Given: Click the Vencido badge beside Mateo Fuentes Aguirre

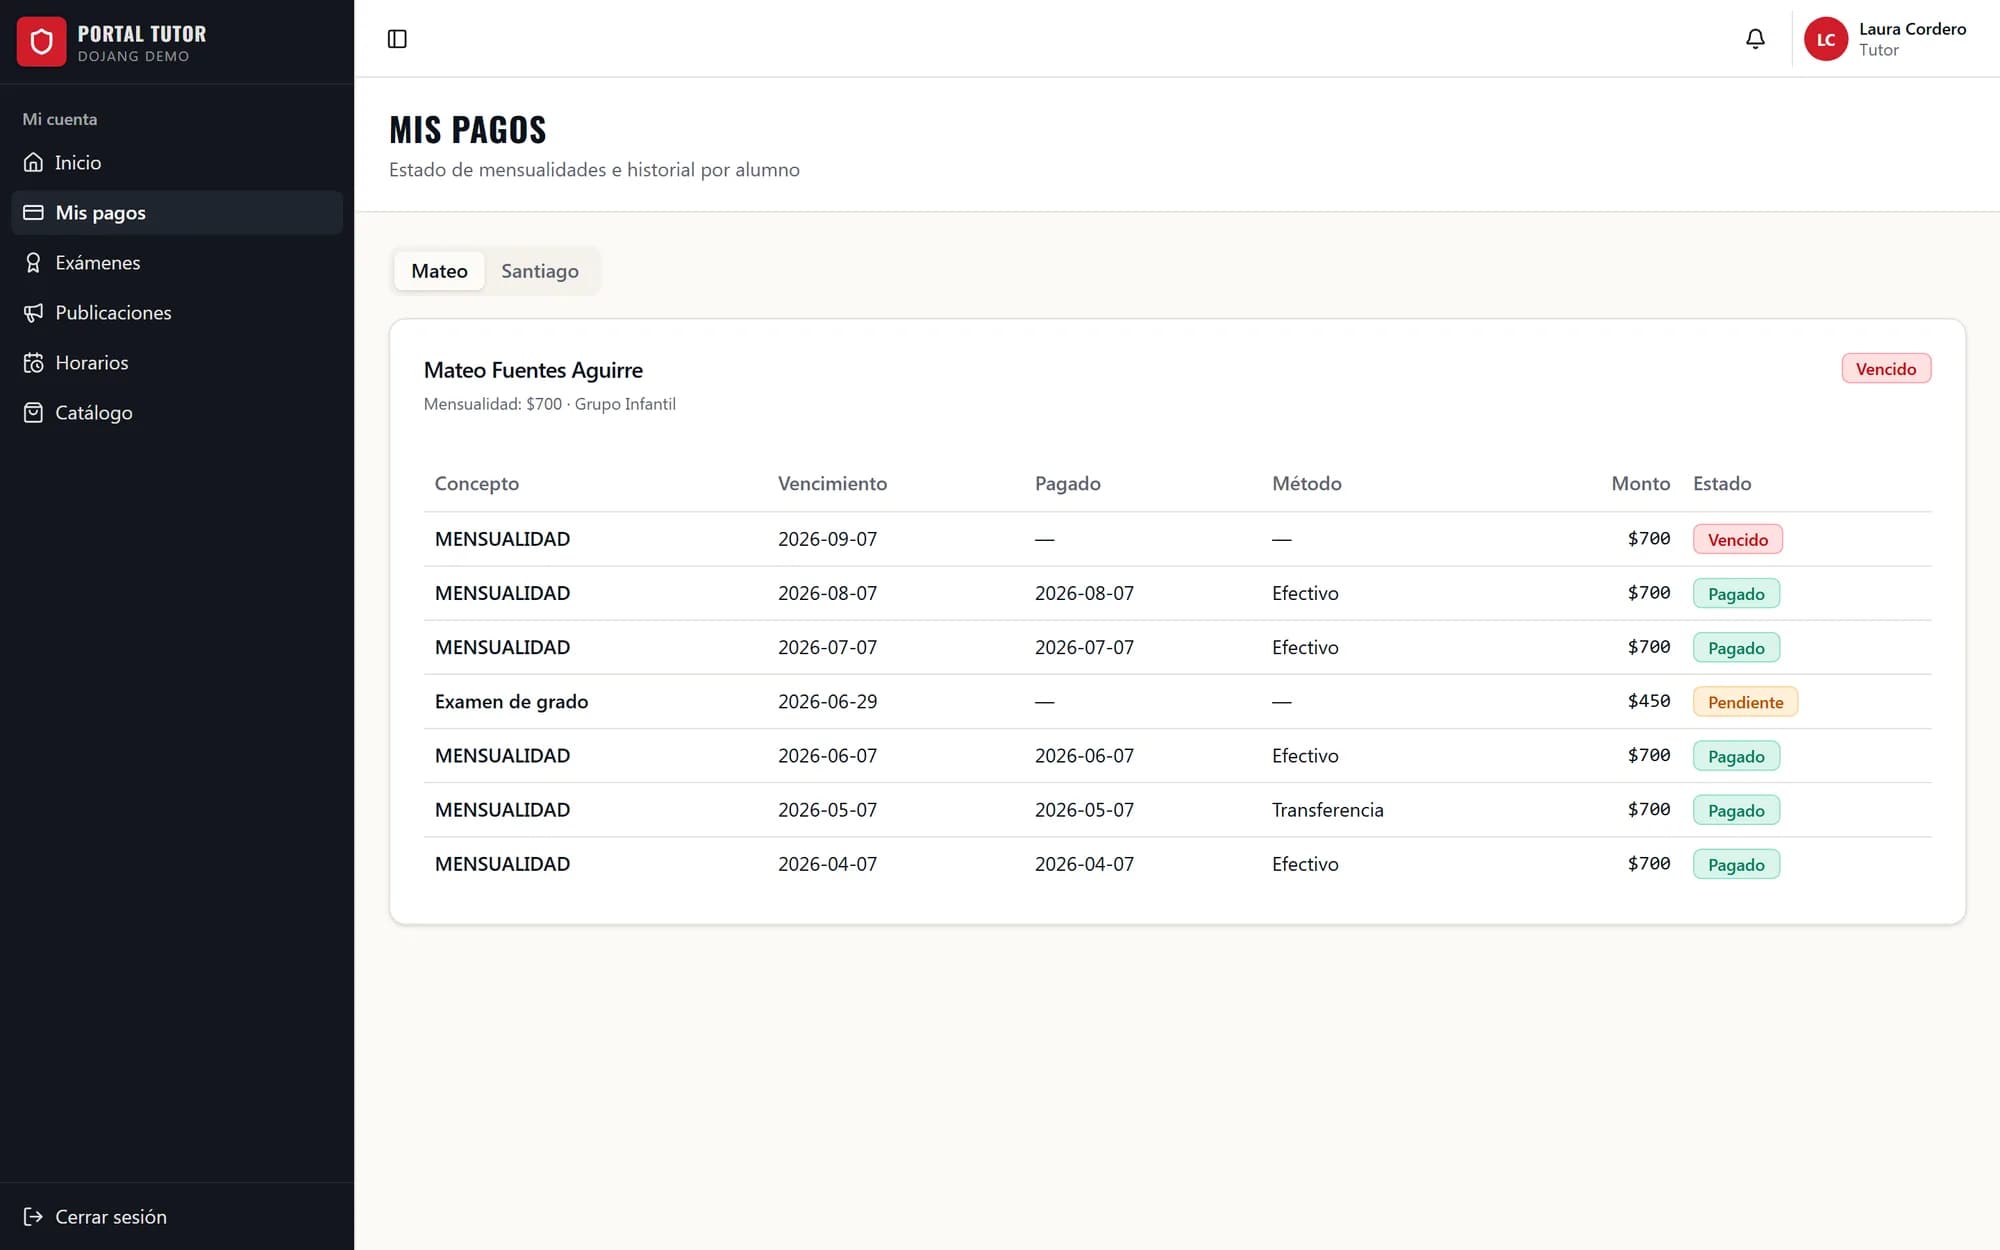Looking at the screenshot, I should pos(1886,368).
